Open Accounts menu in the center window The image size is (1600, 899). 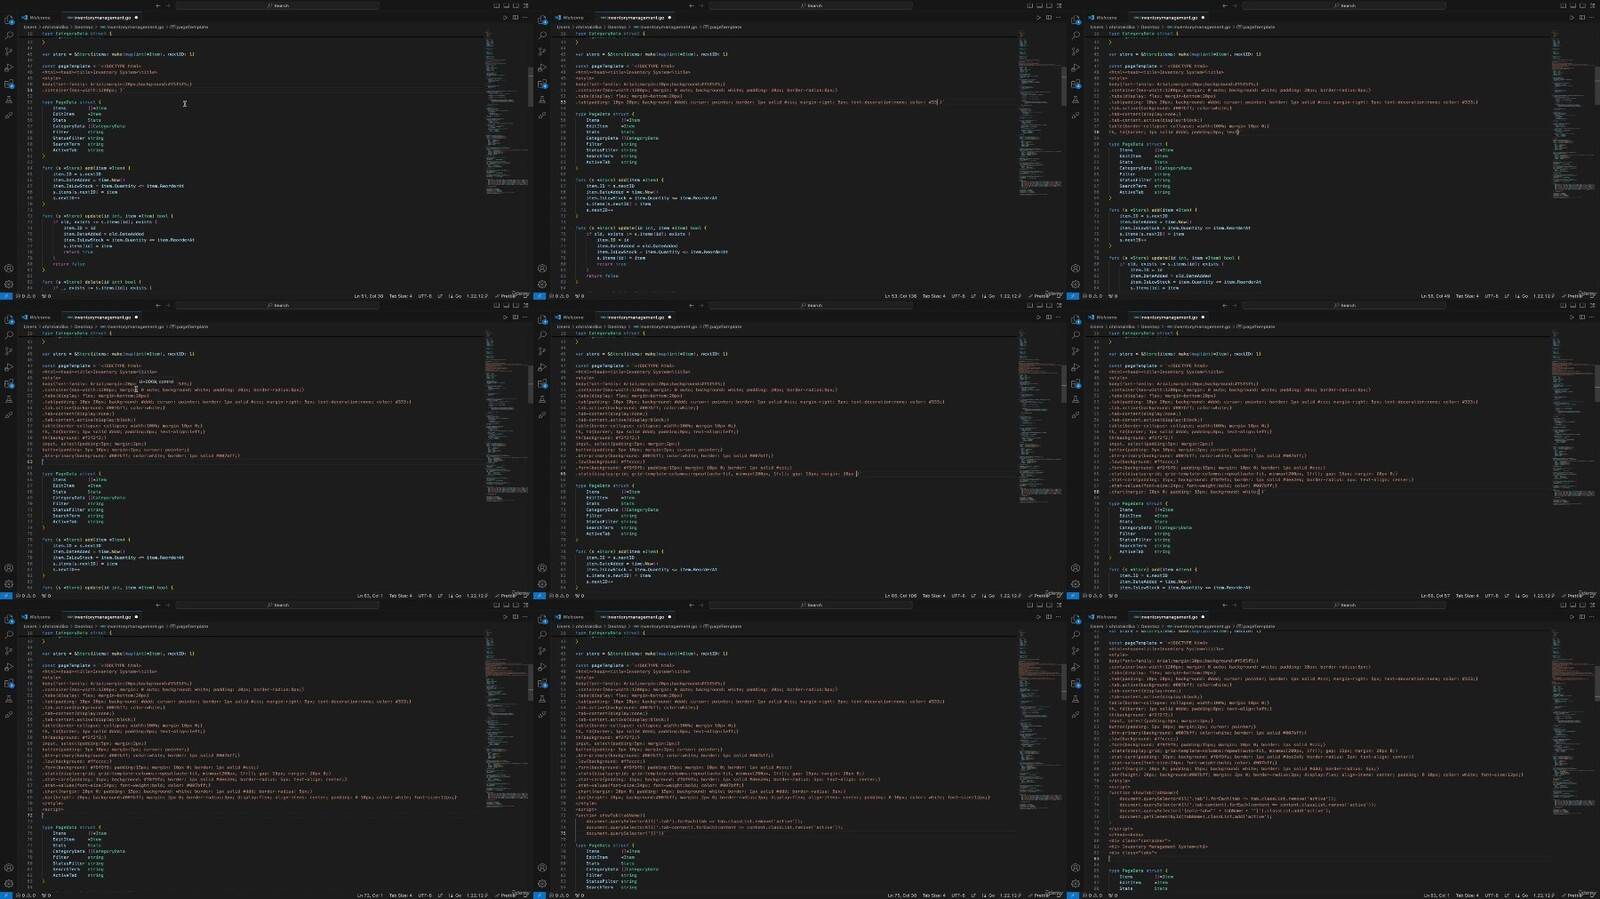542,568
